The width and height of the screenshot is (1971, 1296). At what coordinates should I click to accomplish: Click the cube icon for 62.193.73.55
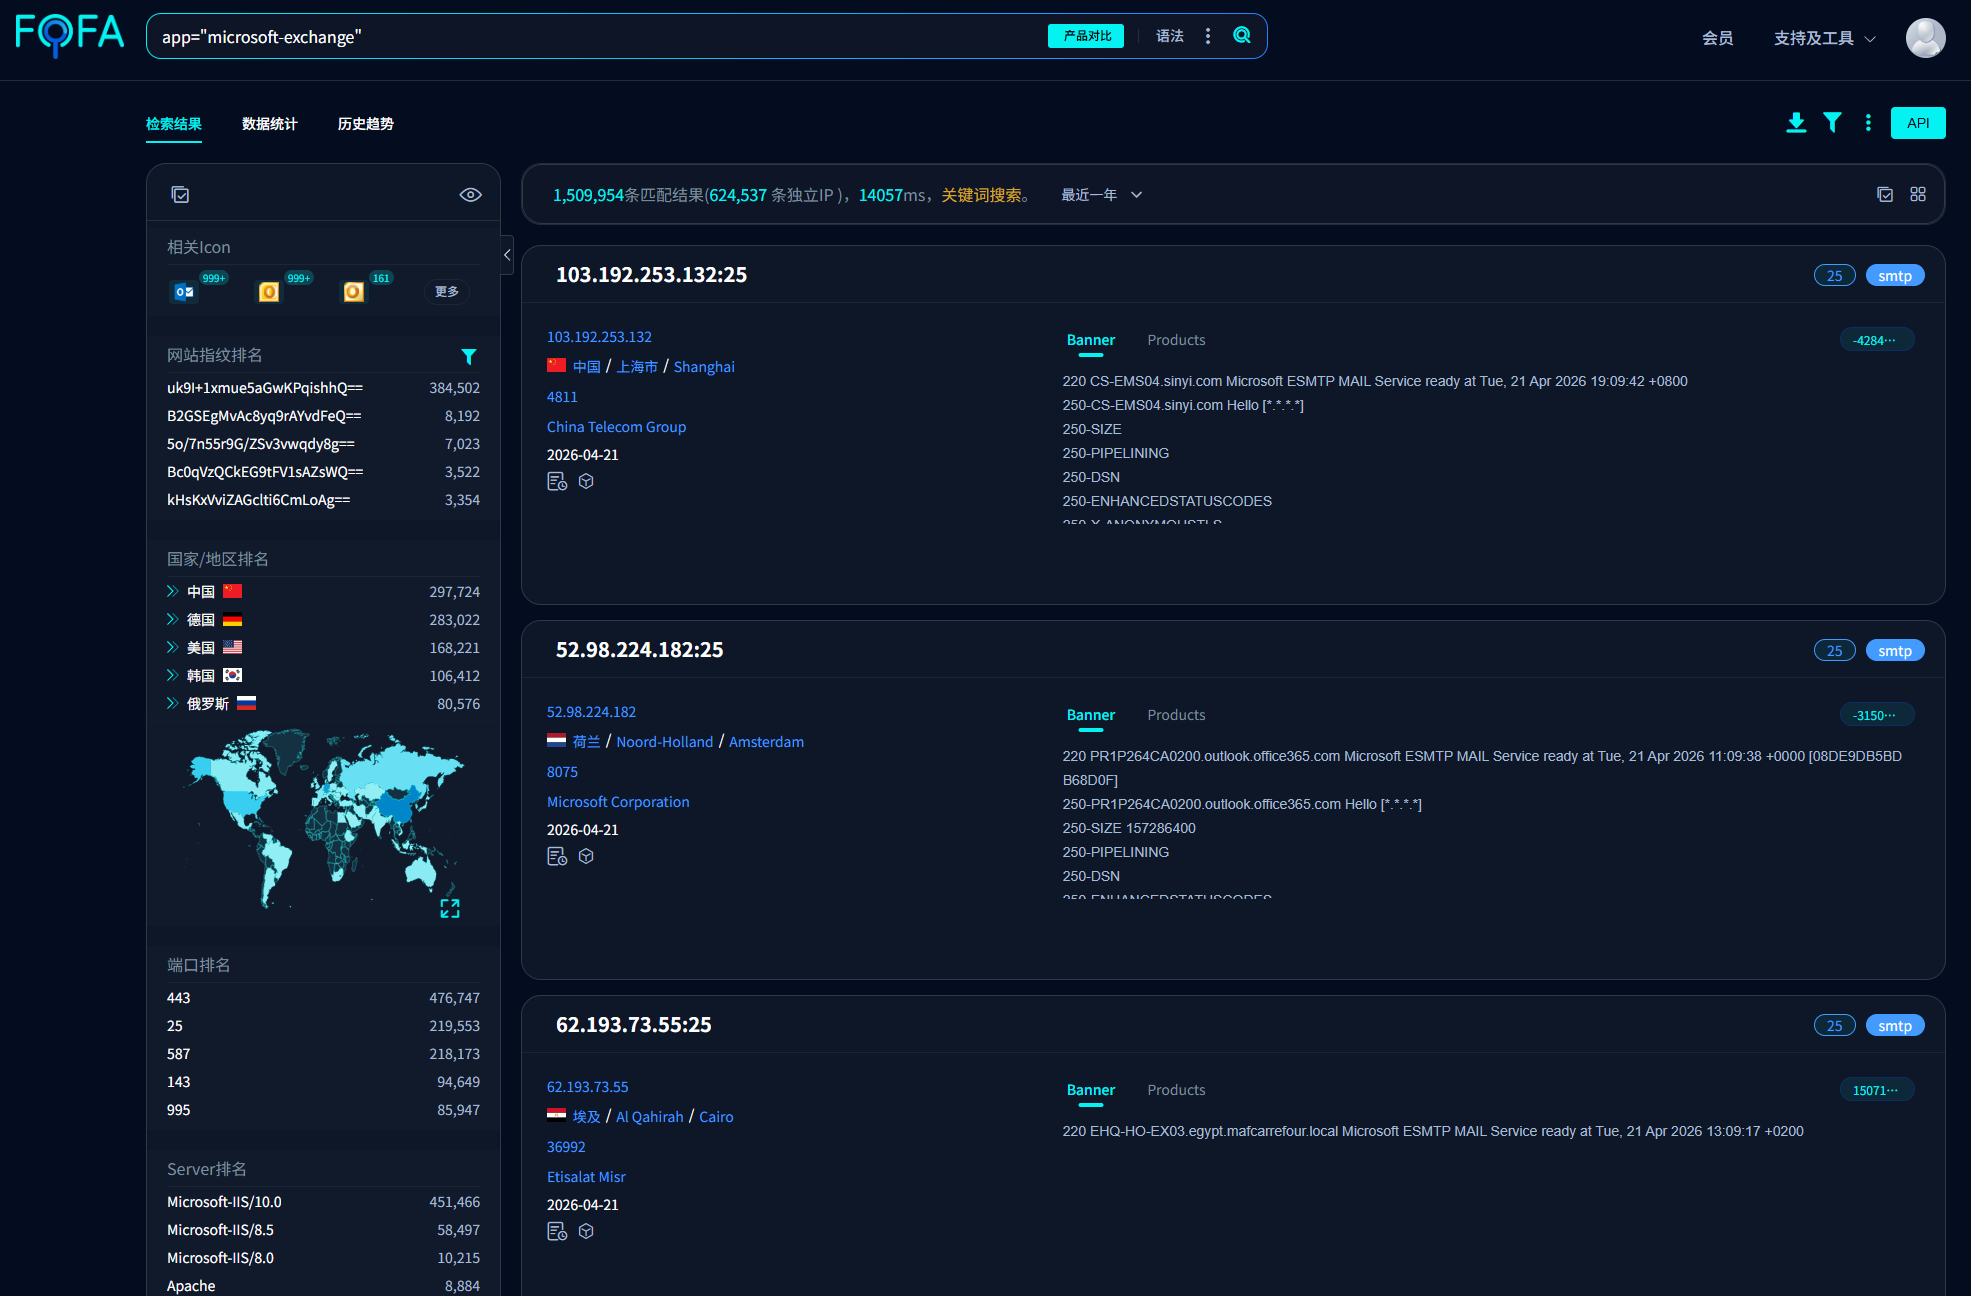click(x=586, y=1231)
